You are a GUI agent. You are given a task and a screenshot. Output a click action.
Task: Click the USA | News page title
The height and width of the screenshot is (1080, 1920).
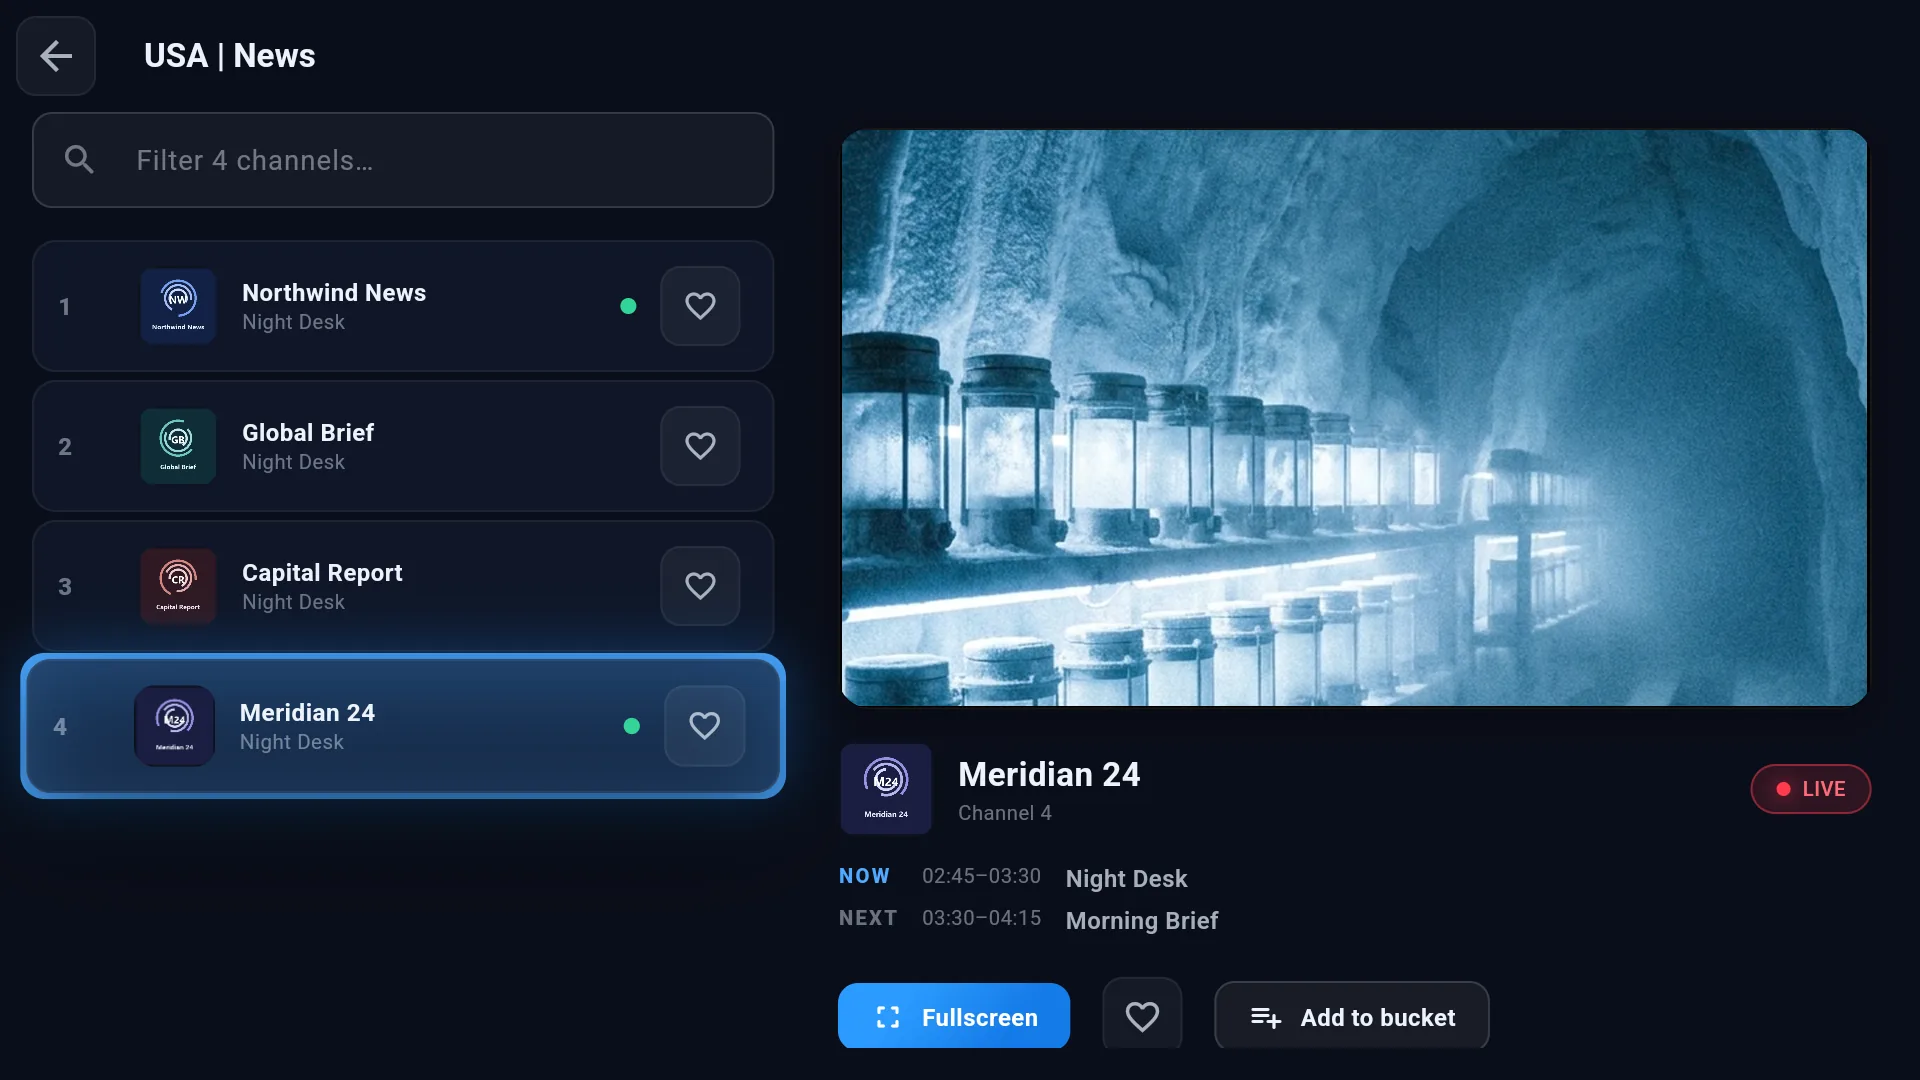[x=229, y=56]
